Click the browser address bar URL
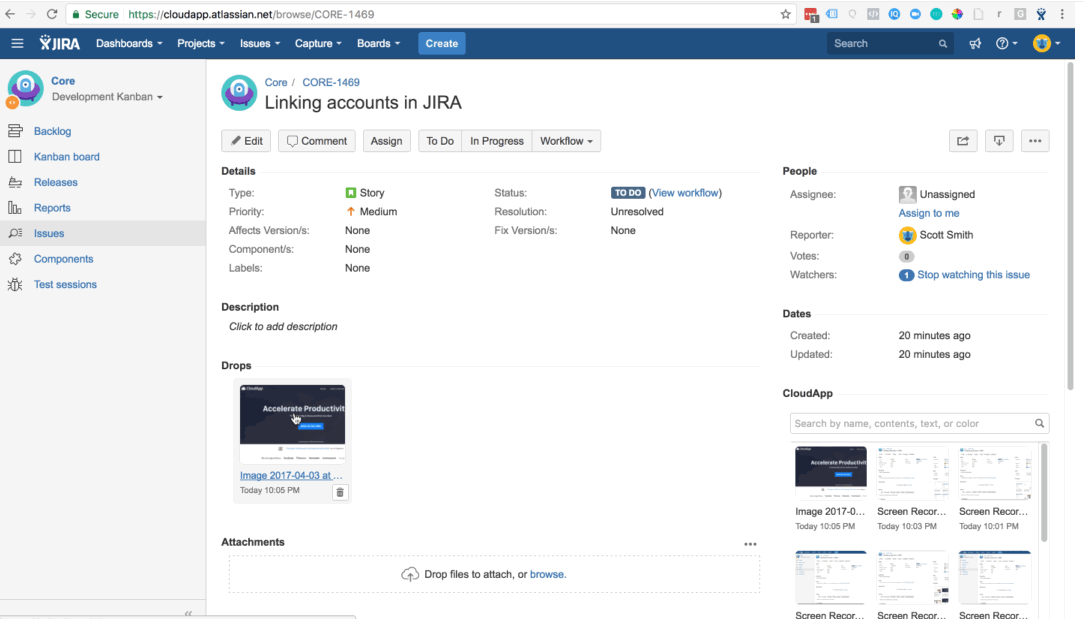The height and width of the screenshot is (619, 1084). [252, 14]
